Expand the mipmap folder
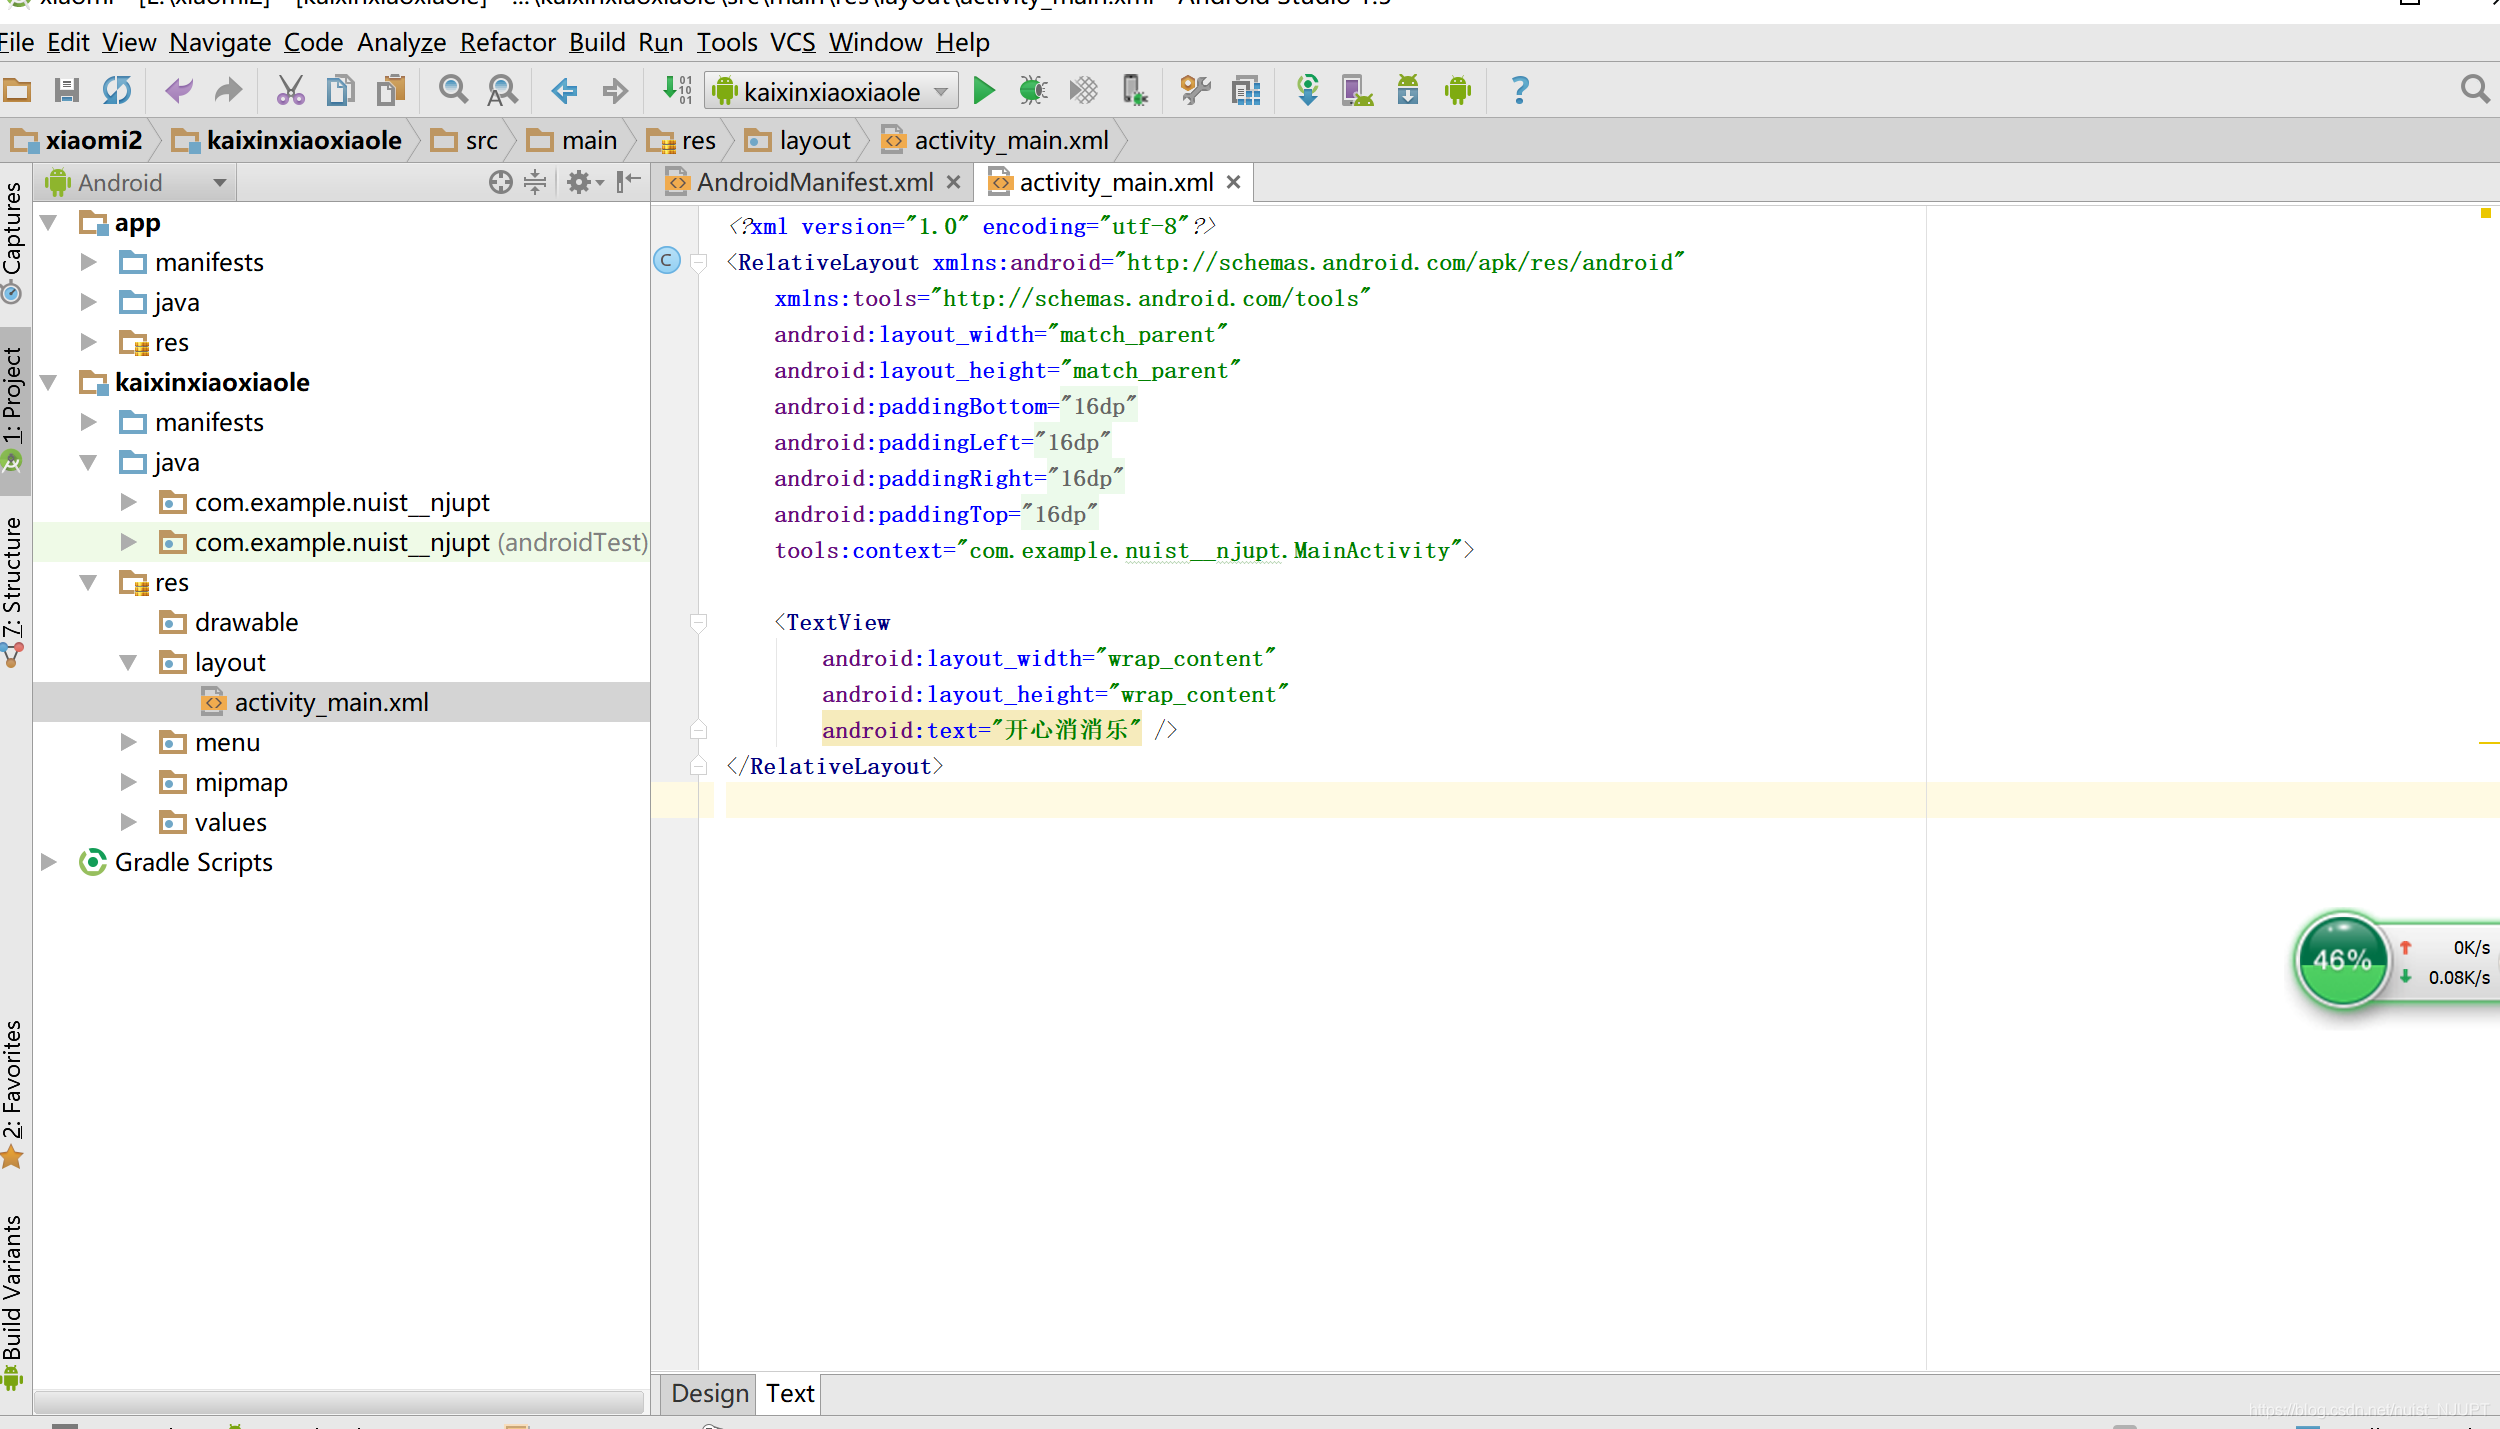Screen dimensions: 2500x1429 click(x=128, y=782)
